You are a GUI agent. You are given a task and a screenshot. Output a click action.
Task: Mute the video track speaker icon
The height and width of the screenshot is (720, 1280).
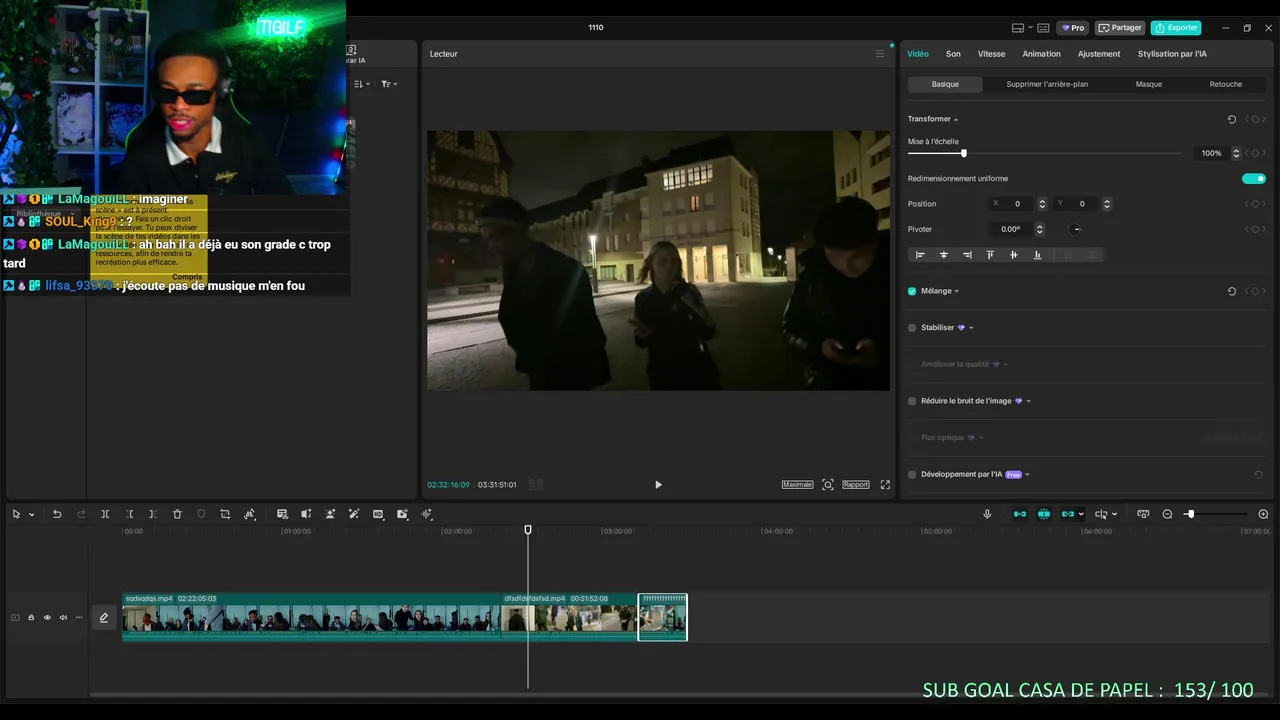(63, 618)
